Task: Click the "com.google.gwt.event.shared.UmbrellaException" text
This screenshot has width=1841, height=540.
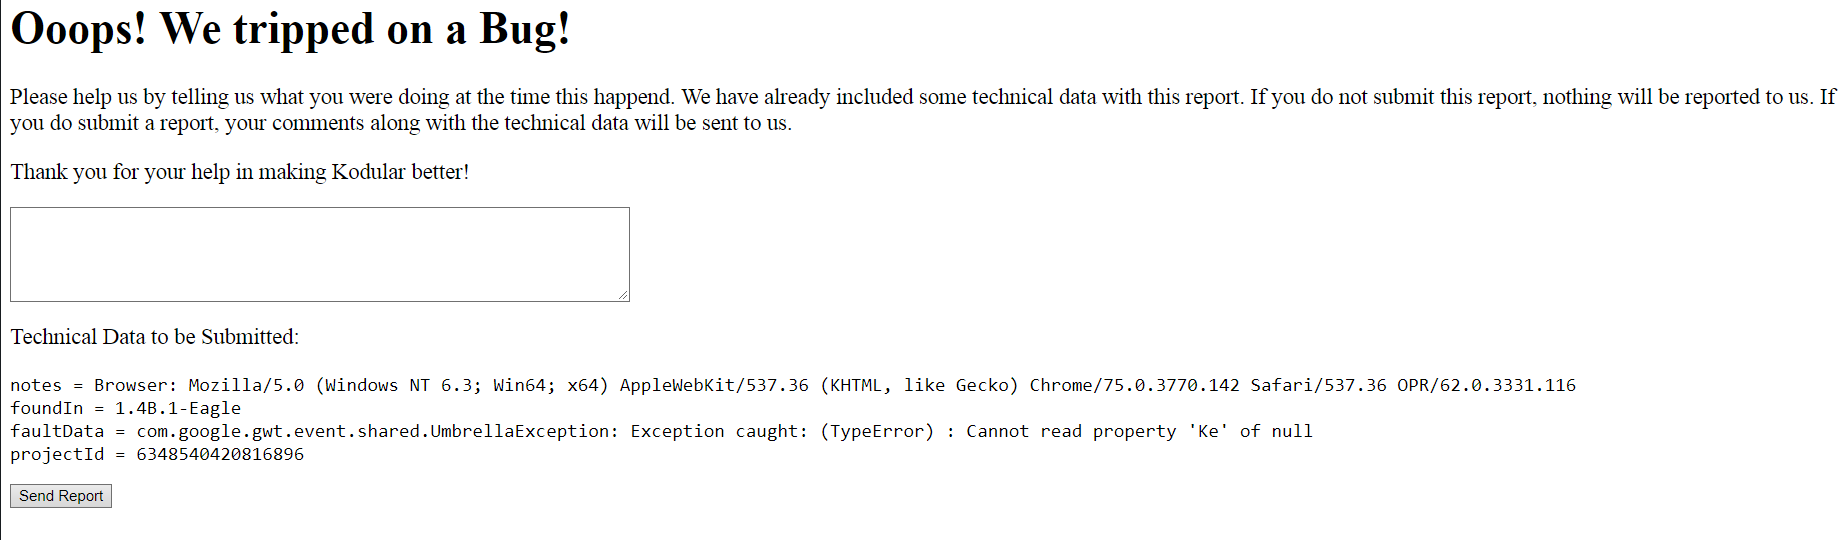Action: [372, 431]
